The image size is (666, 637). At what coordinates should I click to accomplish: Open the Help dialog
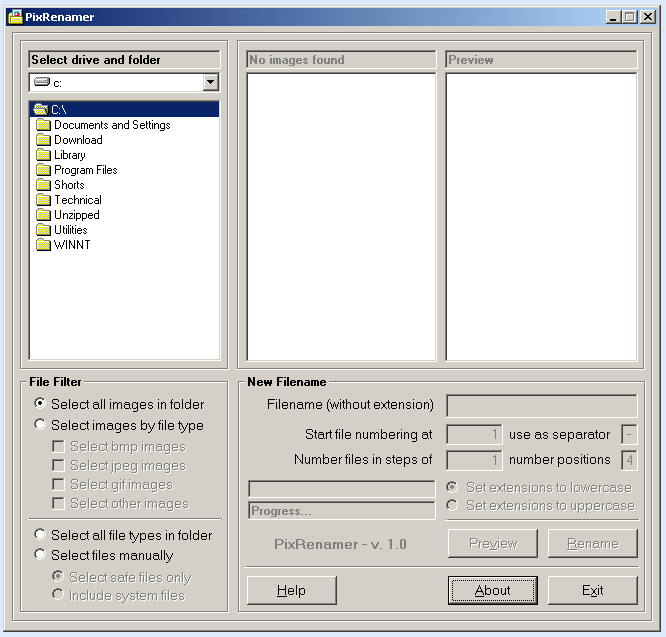point(291,590)
